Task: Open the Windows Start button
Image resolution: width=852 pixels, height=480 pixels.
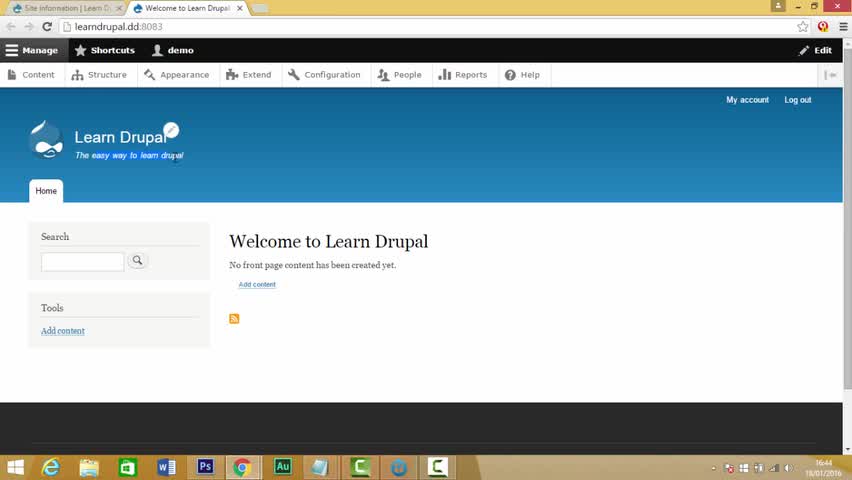Action: [x=16, y=467]
